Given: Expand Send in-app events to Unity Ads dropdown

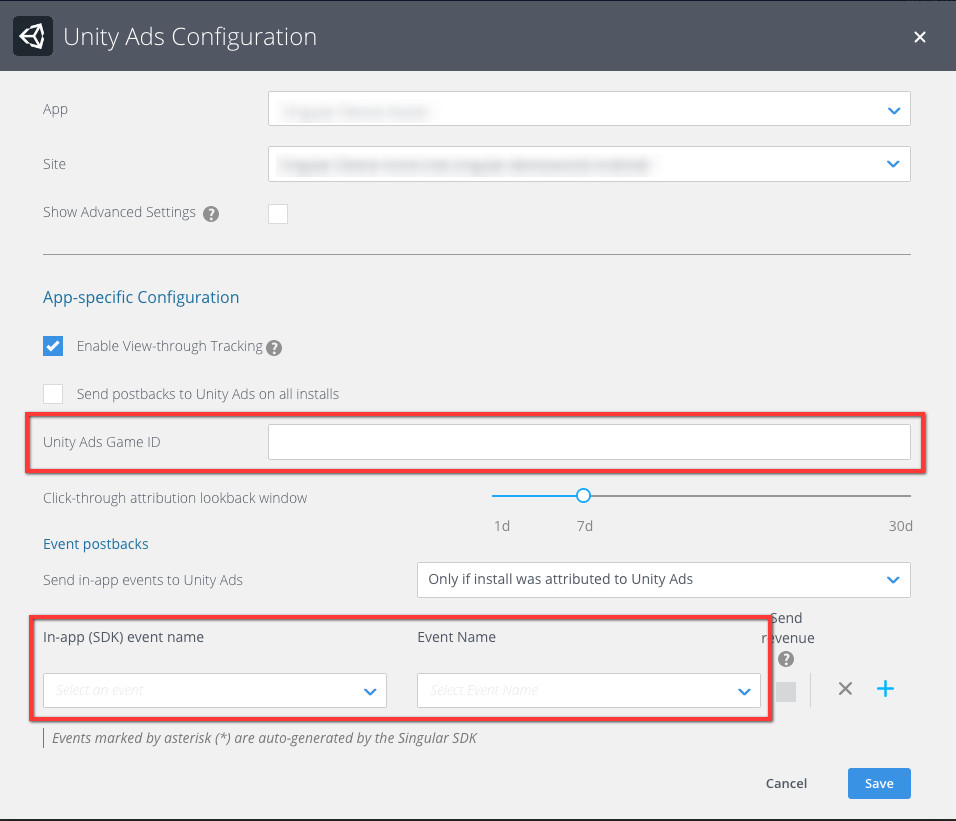Looking at the screenshot, I should 663,580.
